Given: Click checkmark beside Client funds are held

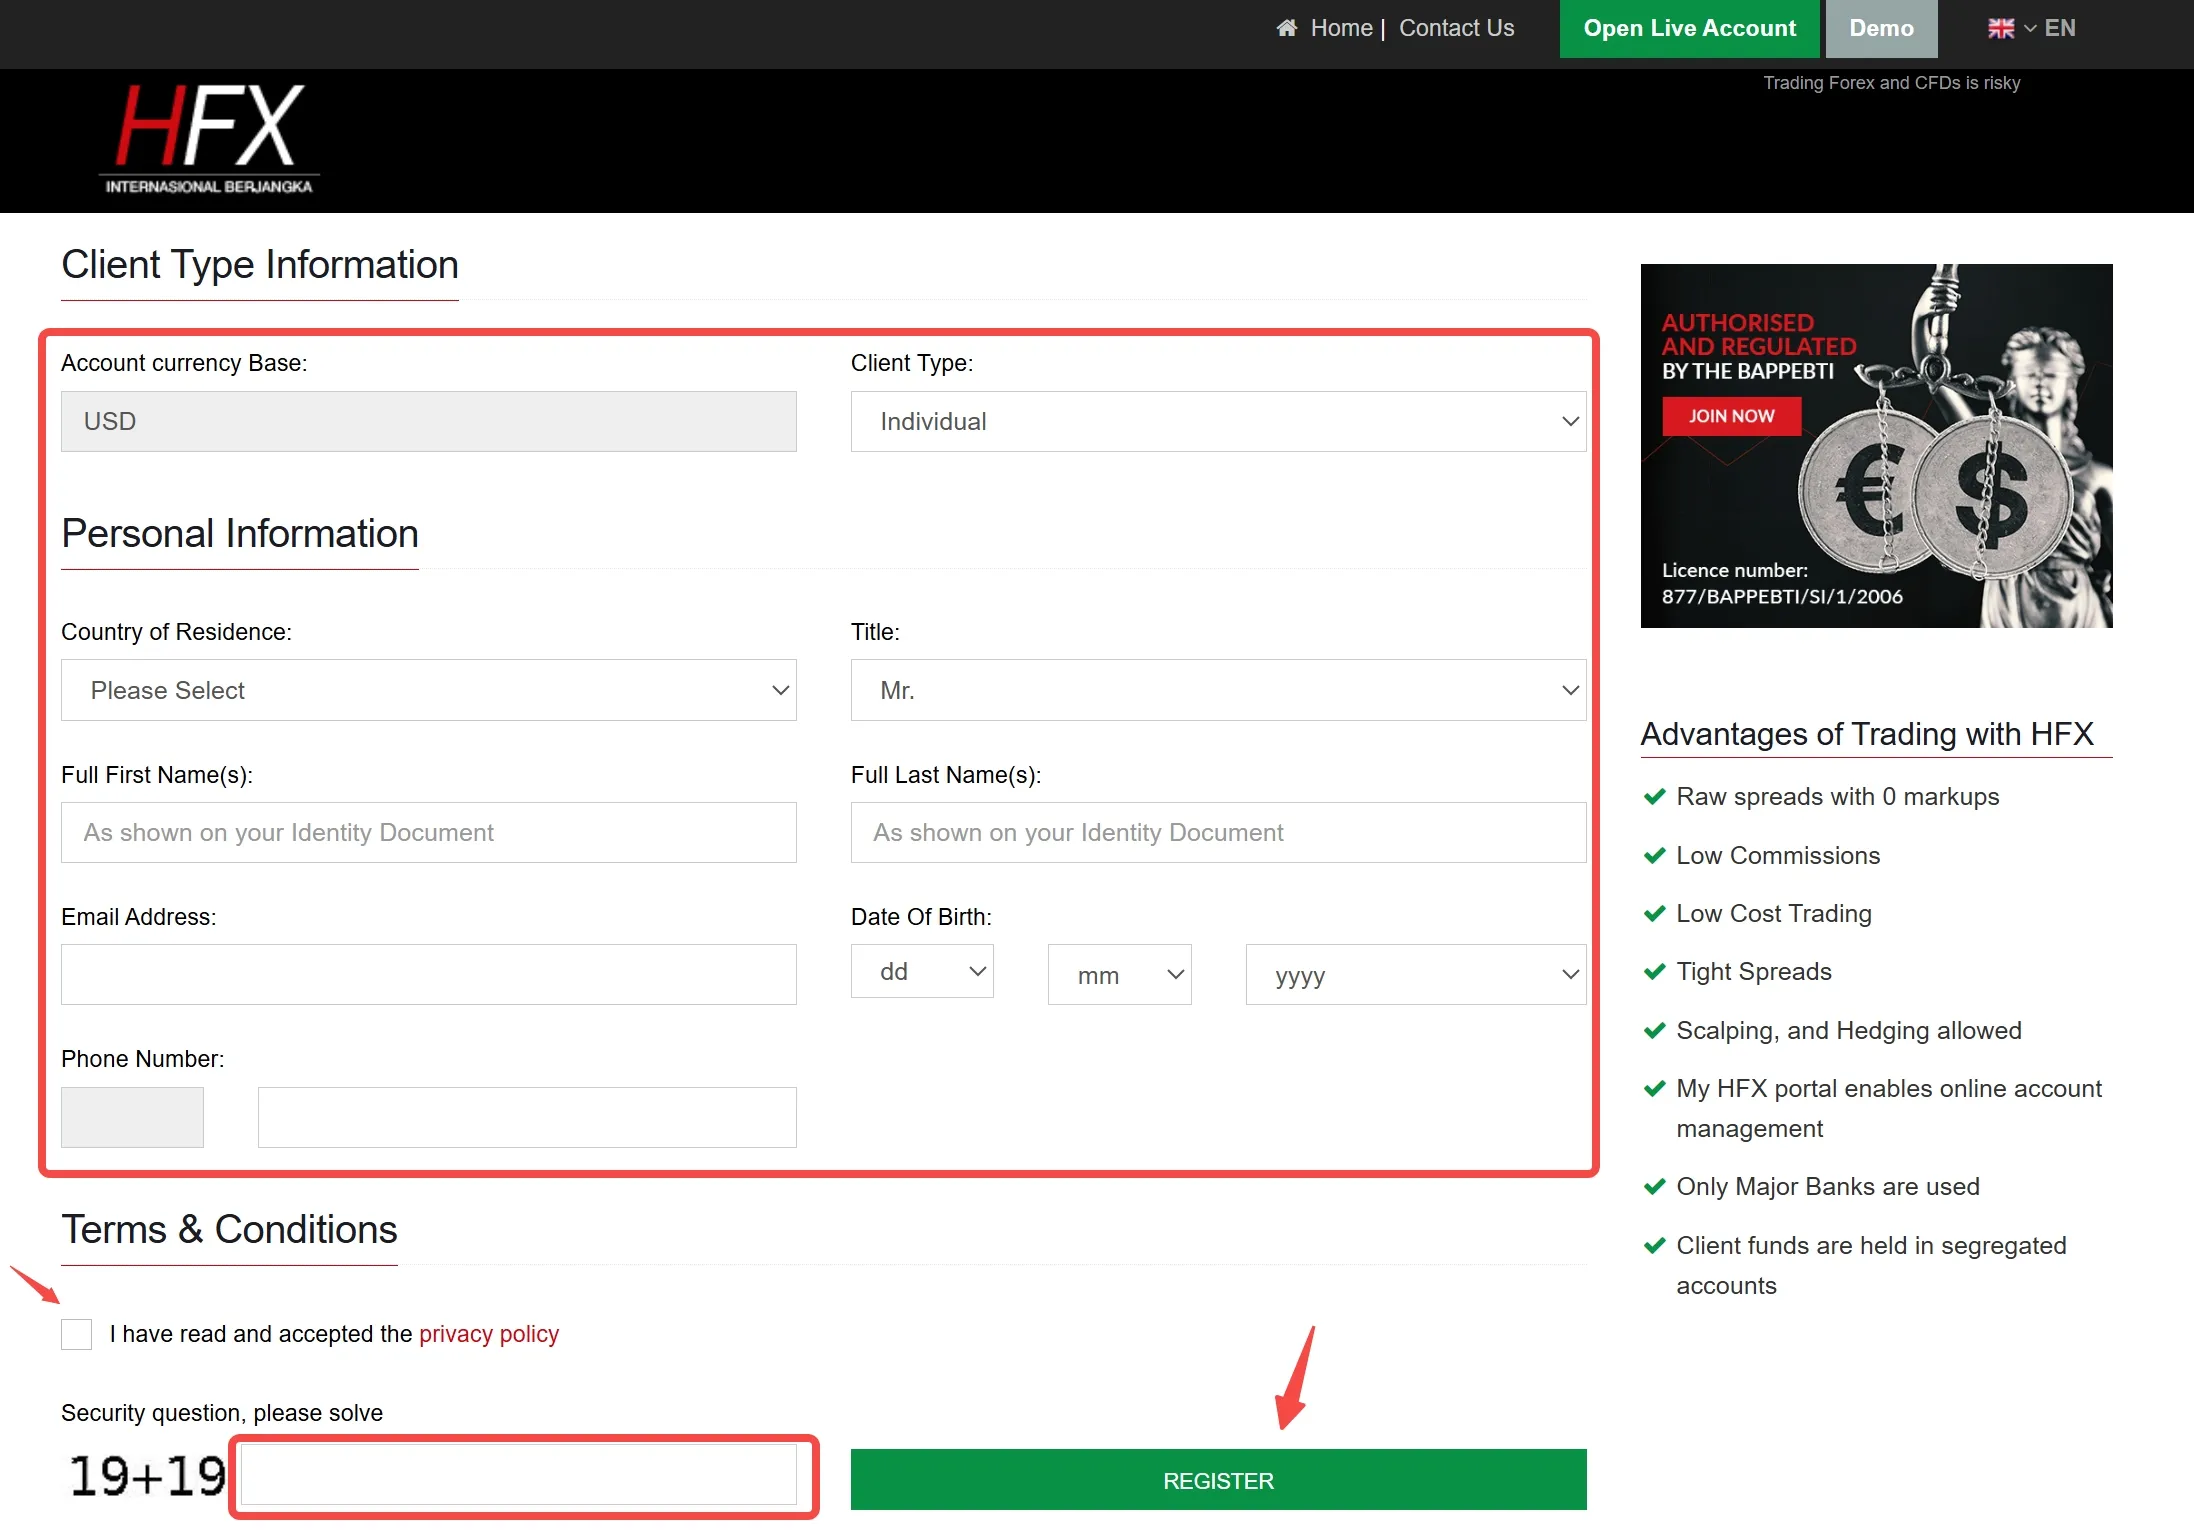Looking at the screenshot, I should coord(1655,1245).
